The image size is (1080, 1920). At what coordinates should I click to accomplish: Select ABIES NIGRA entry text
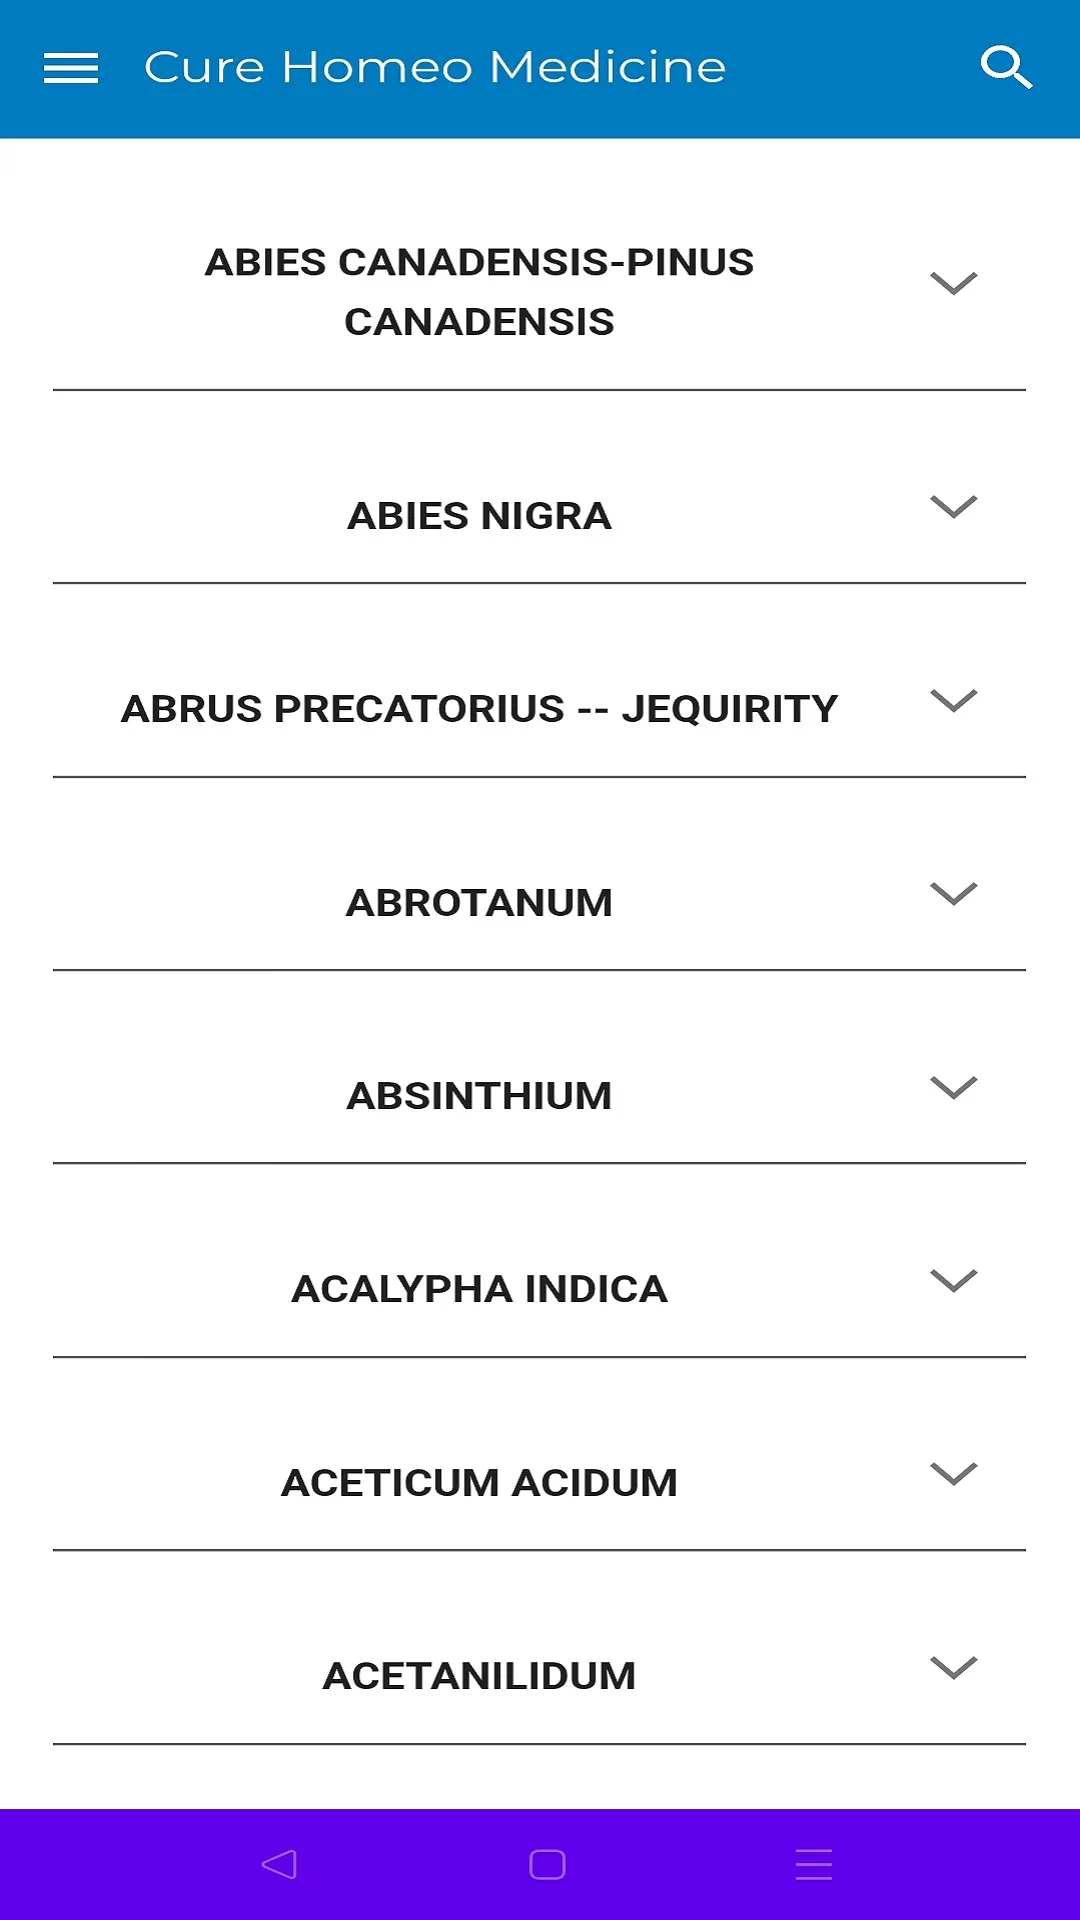pos(479,516)
